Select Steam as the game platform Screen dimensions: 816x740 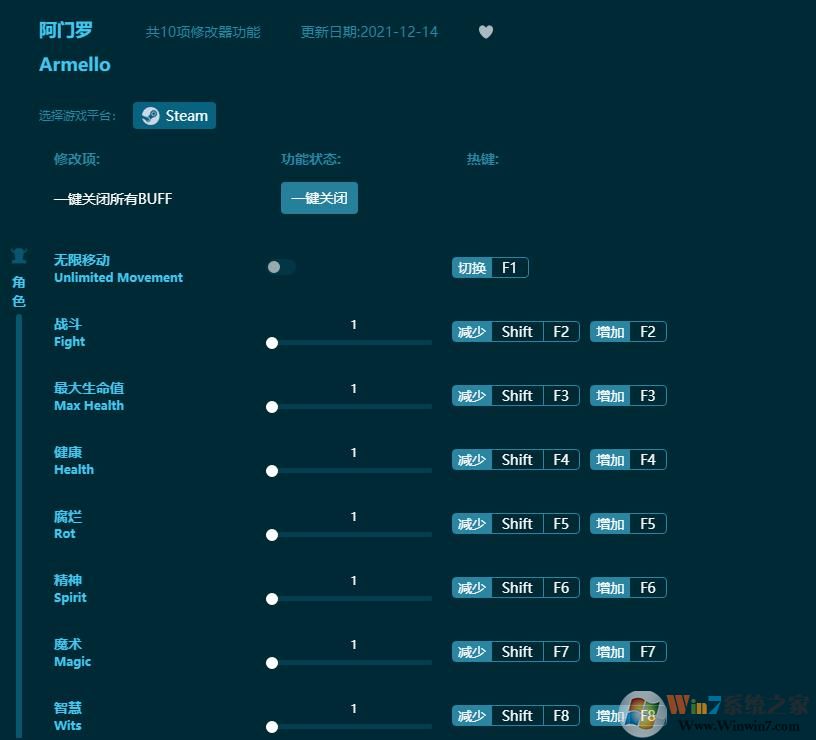[x=174, y=115]
